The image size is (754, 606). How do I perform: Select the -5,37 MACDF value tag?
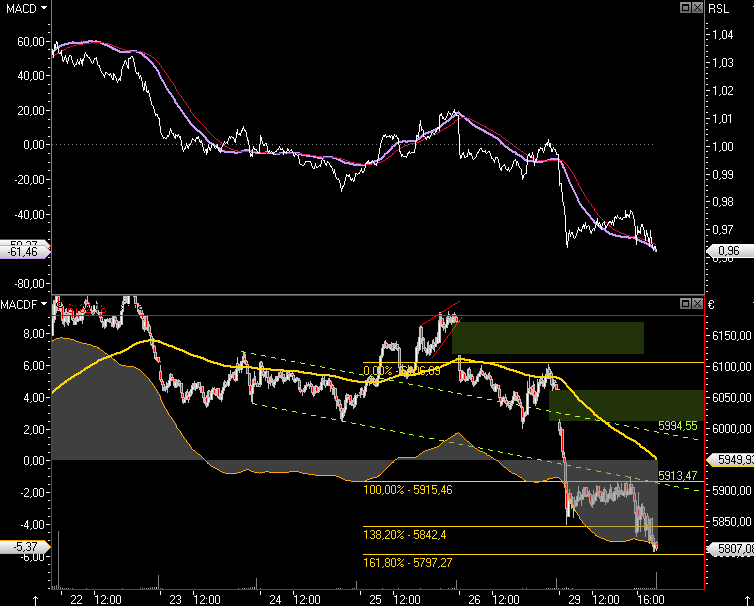point(25,547)
